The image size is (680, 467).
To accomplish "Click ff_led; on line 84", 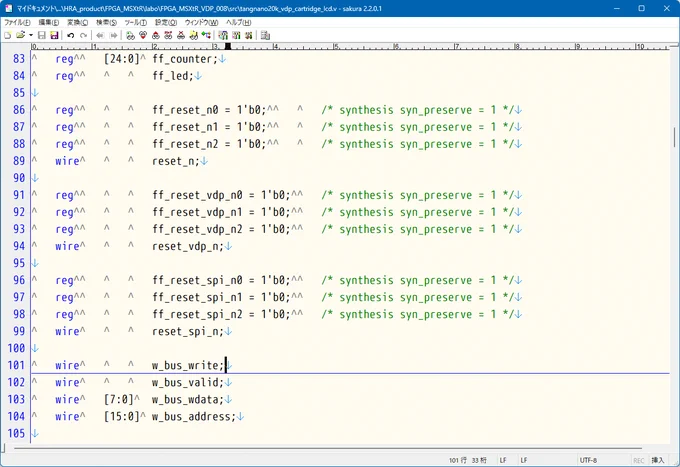I will [x=173, y=76].
